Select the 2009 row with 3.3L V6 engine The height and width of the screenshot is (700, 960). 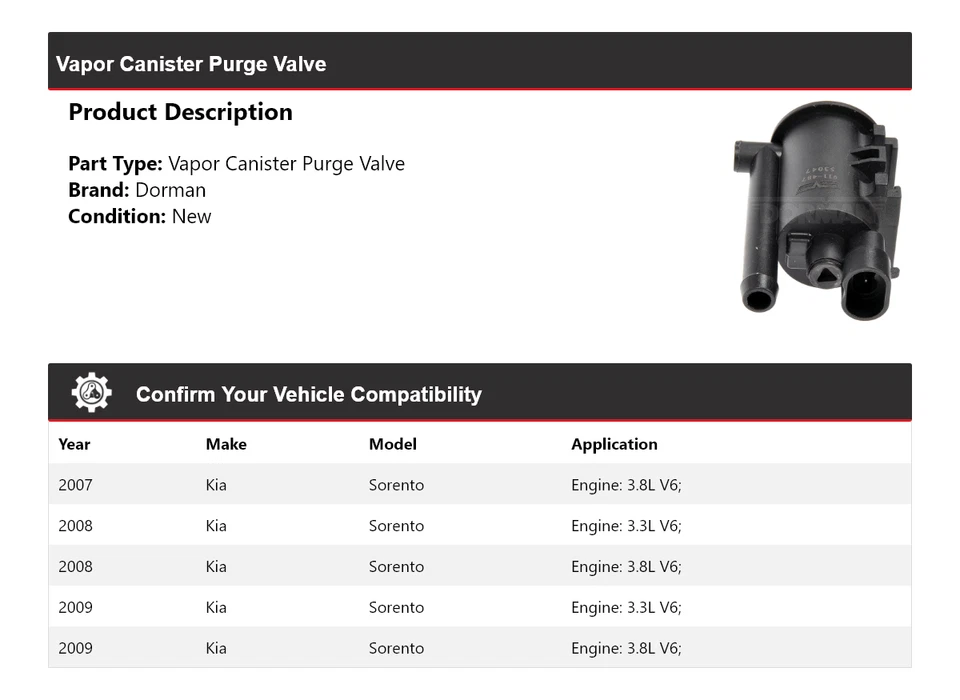click(x=479, y=607)
